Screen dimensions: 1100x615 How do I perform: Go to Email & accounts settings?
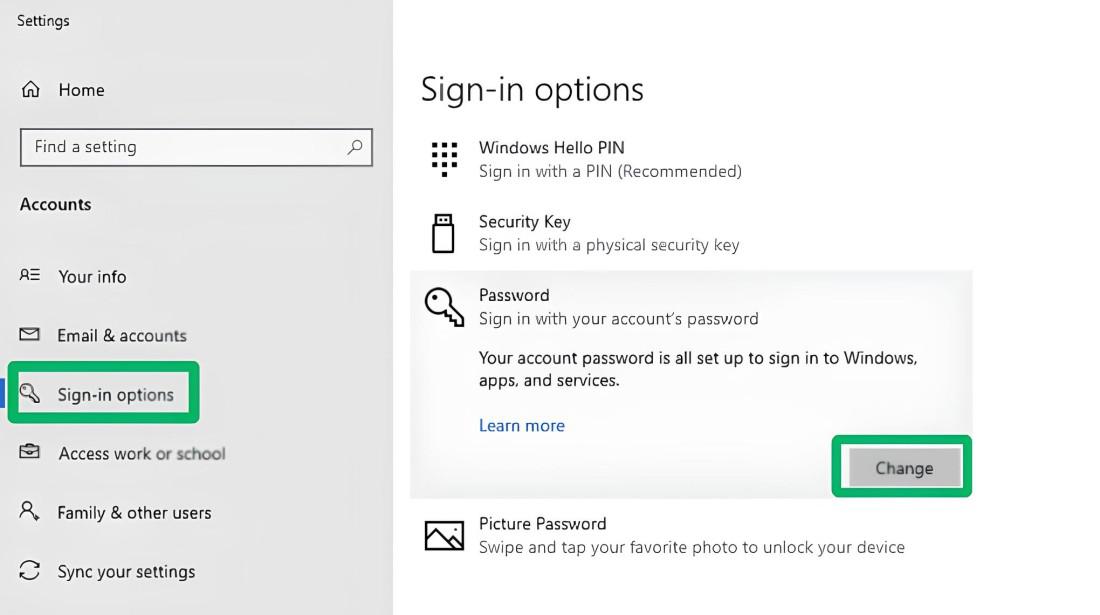(x=122, y=336)
